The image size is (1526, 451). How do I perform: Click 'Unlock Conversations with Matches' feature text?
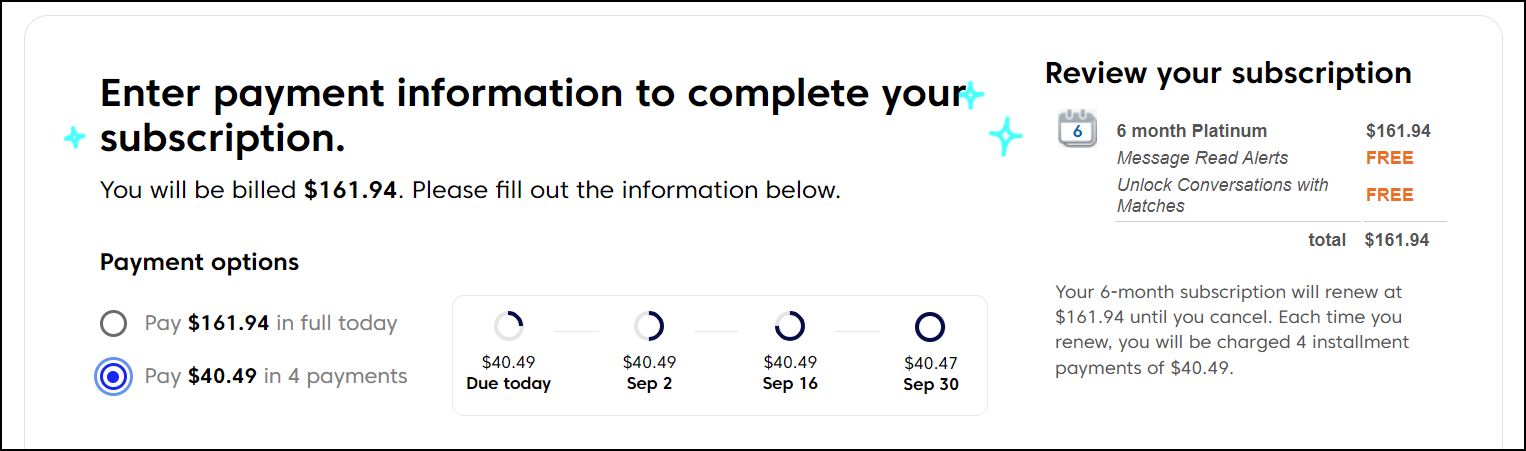[1223, 195]
